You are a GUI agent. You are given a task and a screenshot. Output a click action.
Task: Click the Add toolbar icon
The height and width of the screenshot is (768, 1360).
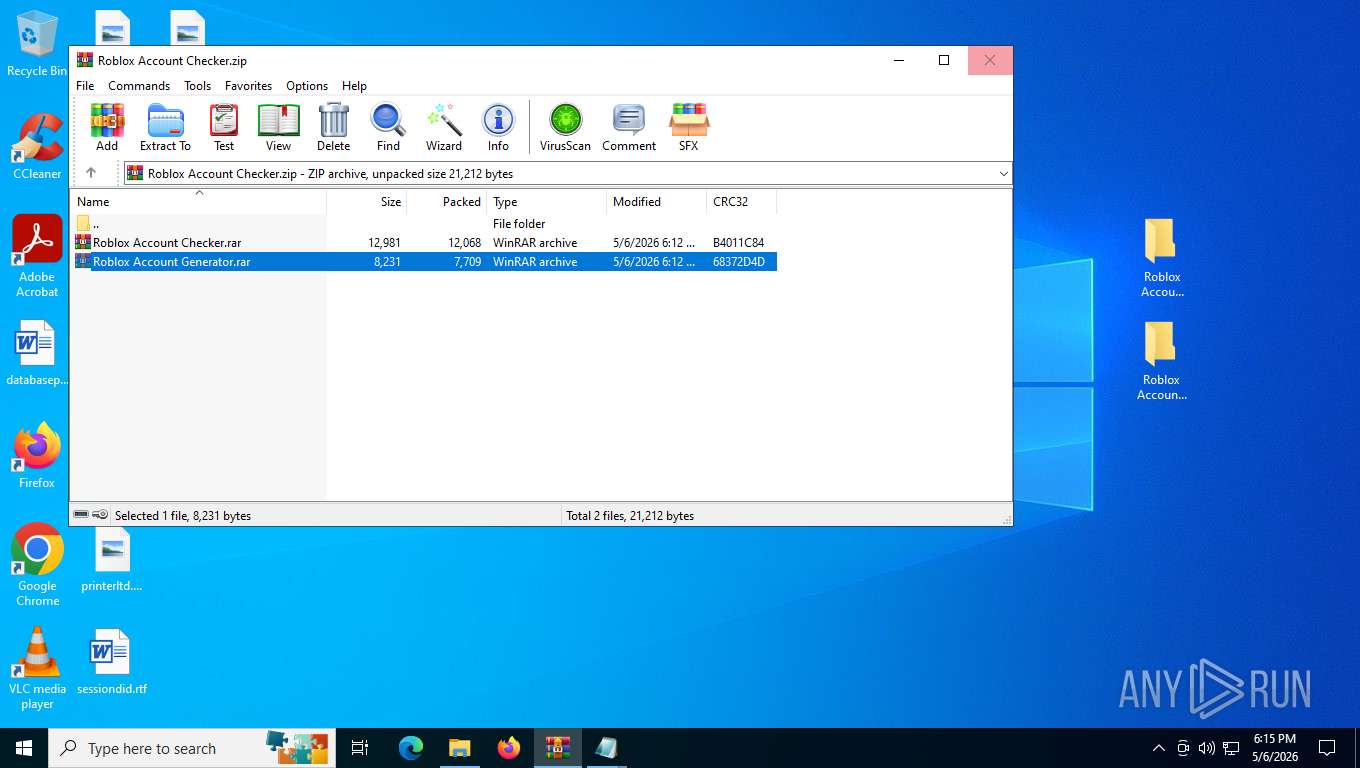click(107, 127)
